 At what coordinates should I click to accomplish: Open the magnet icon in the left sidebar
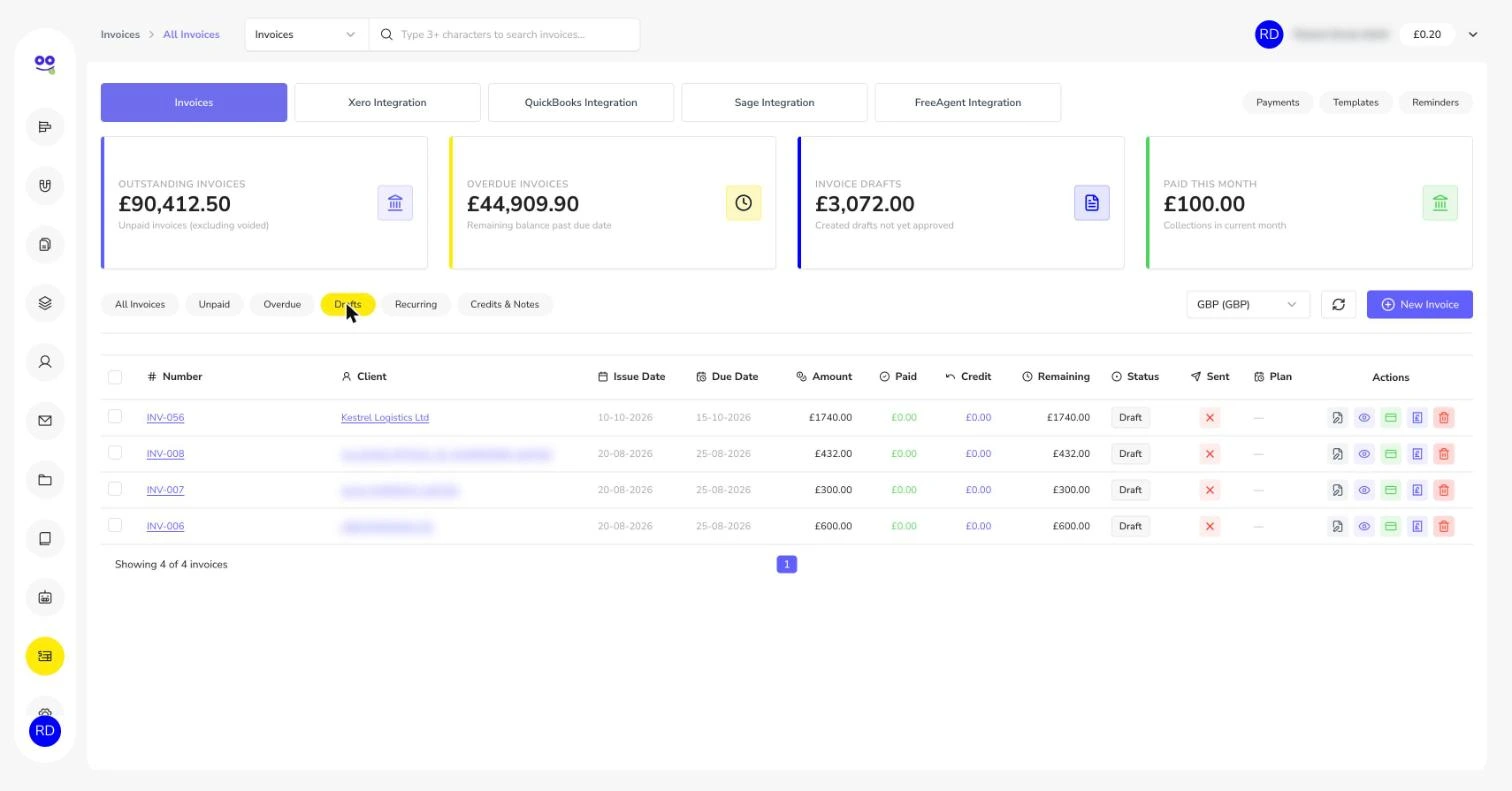45,186
